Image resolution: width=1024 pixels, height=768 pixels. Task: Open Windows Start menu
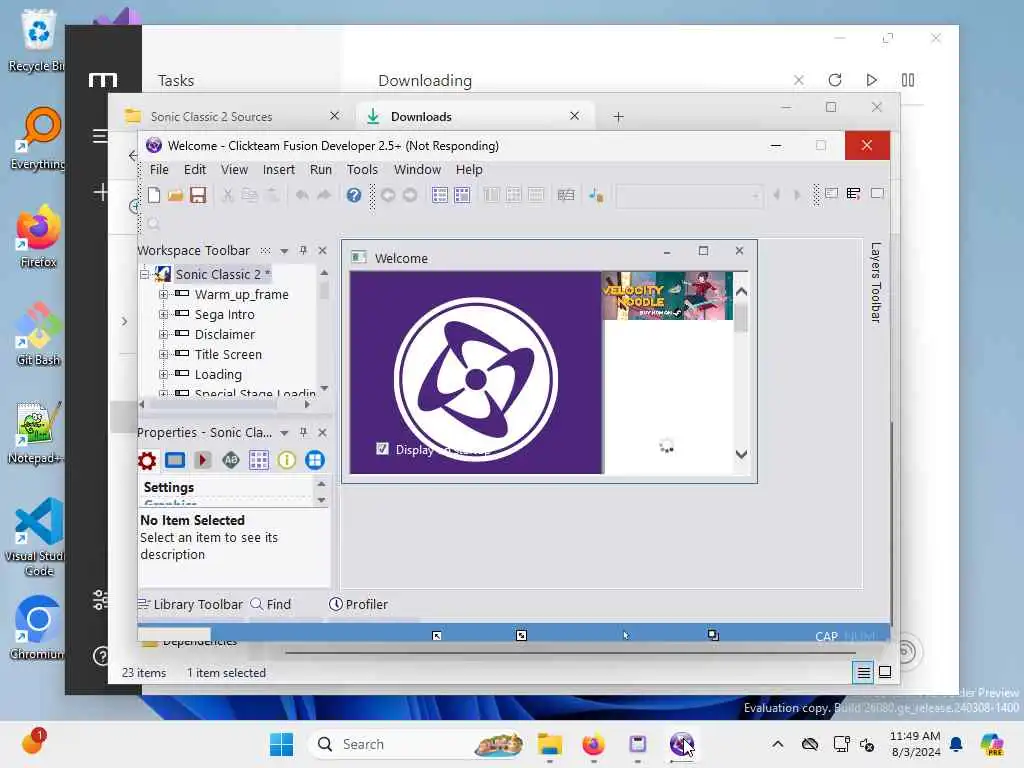pyautogui.click(x=281, y=744)
